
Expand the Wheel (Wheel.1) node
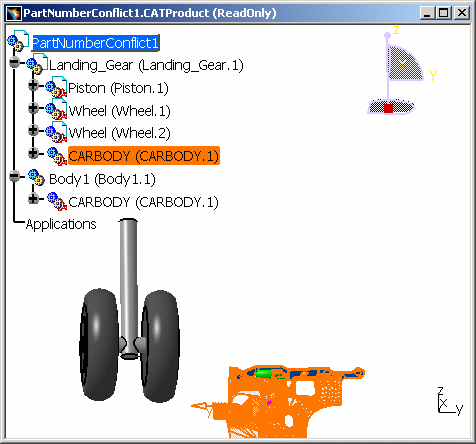[x=33, y=108]
